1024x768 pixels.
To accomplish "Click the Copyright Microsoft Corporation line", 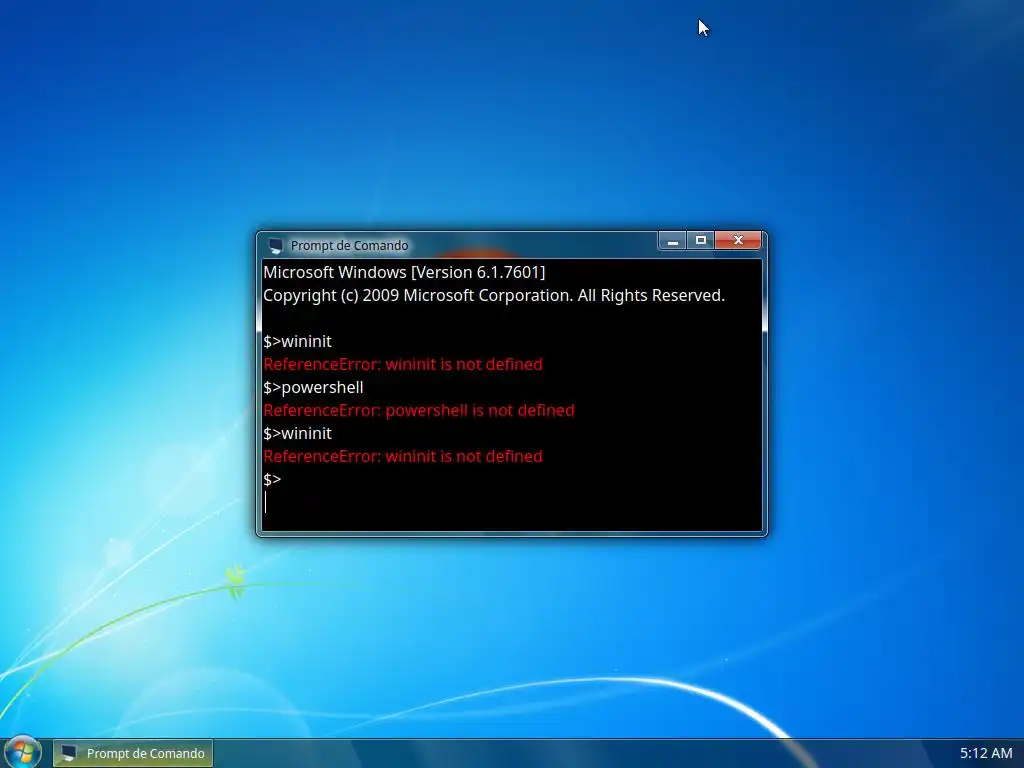I will coord(494,295).
